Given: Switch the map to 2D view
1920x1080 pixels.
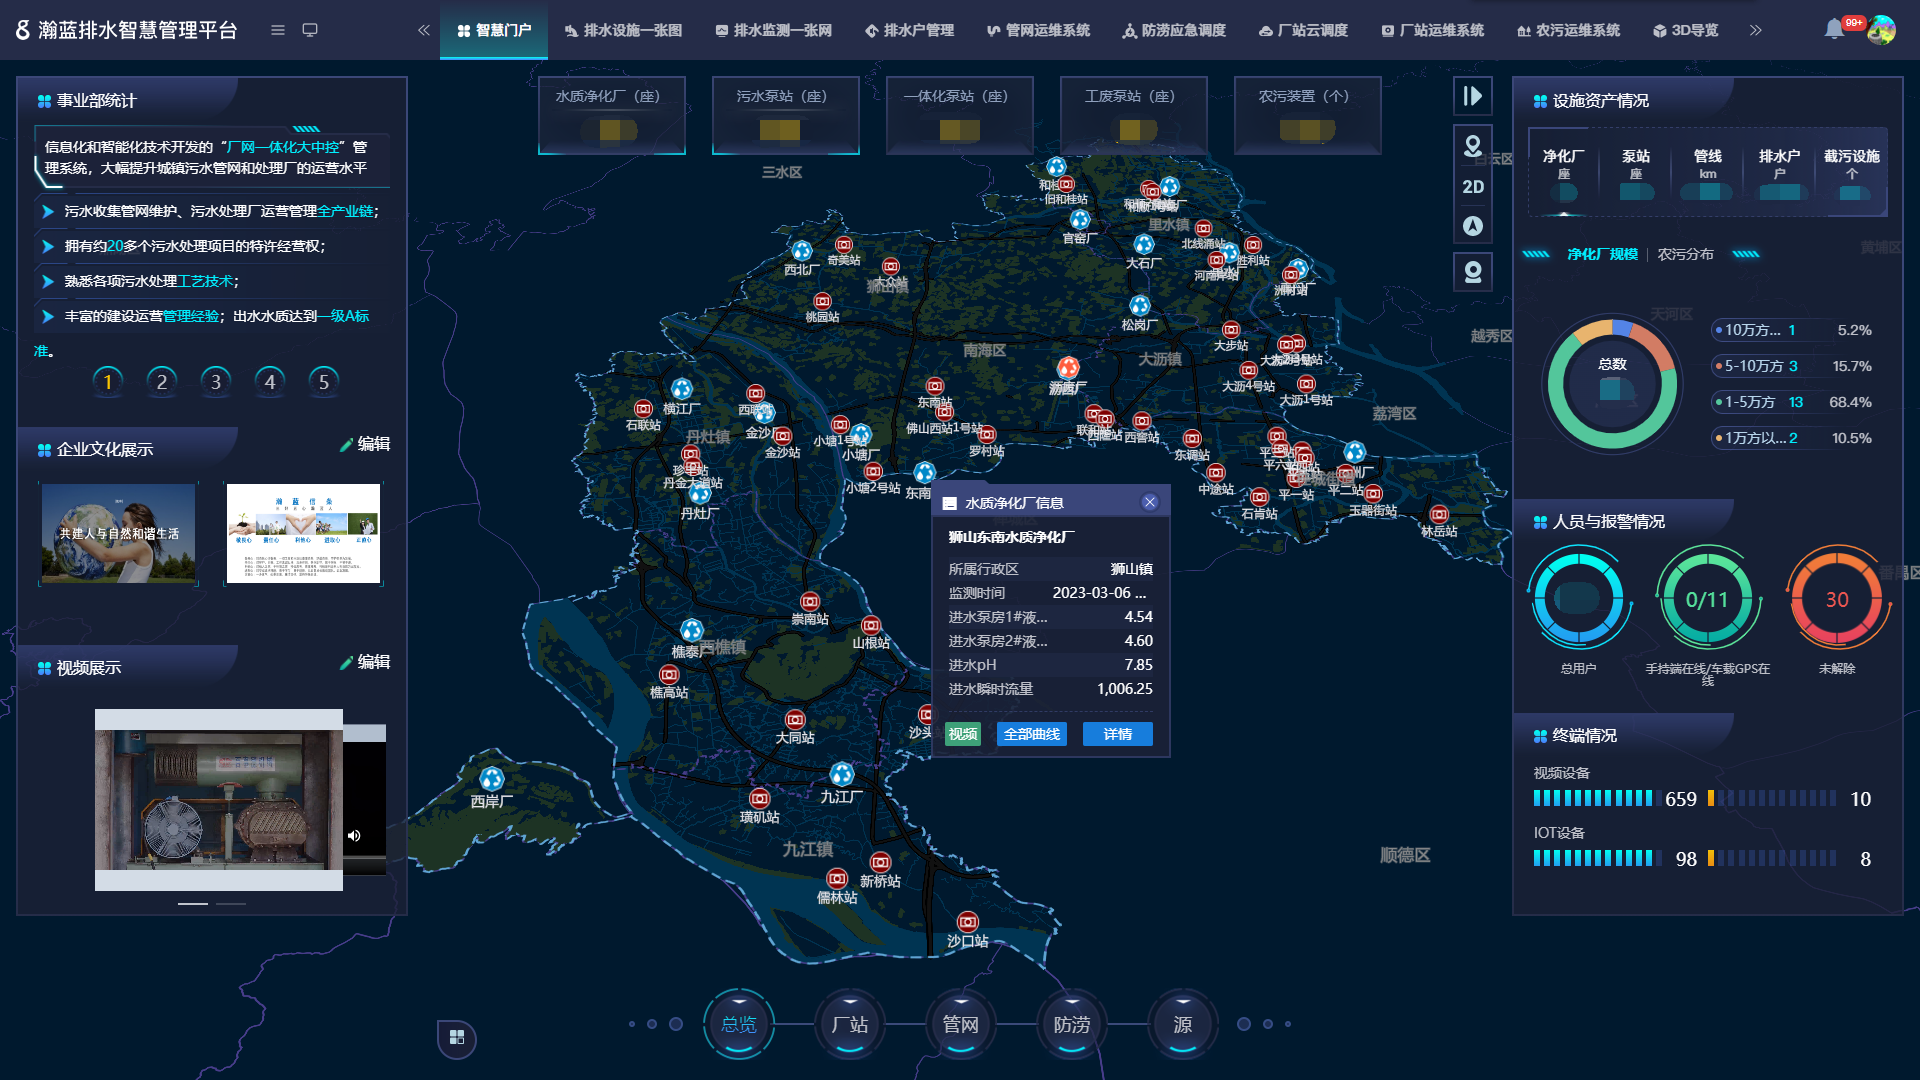Looking at the screenshot, I should point(1472,187).
